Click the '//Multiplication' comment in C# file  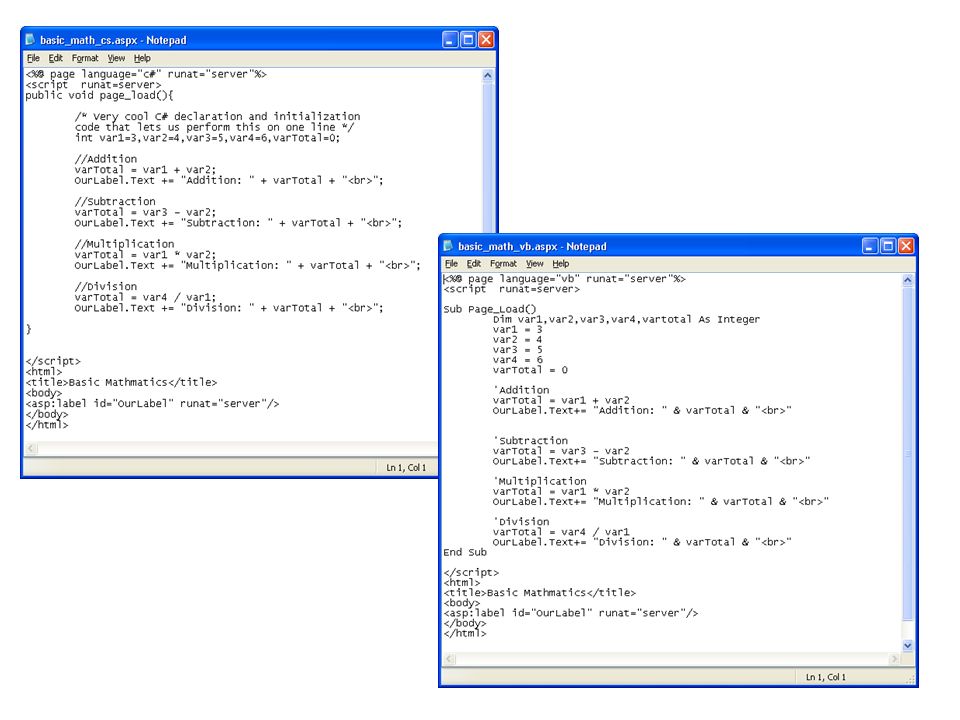point(124,244)
